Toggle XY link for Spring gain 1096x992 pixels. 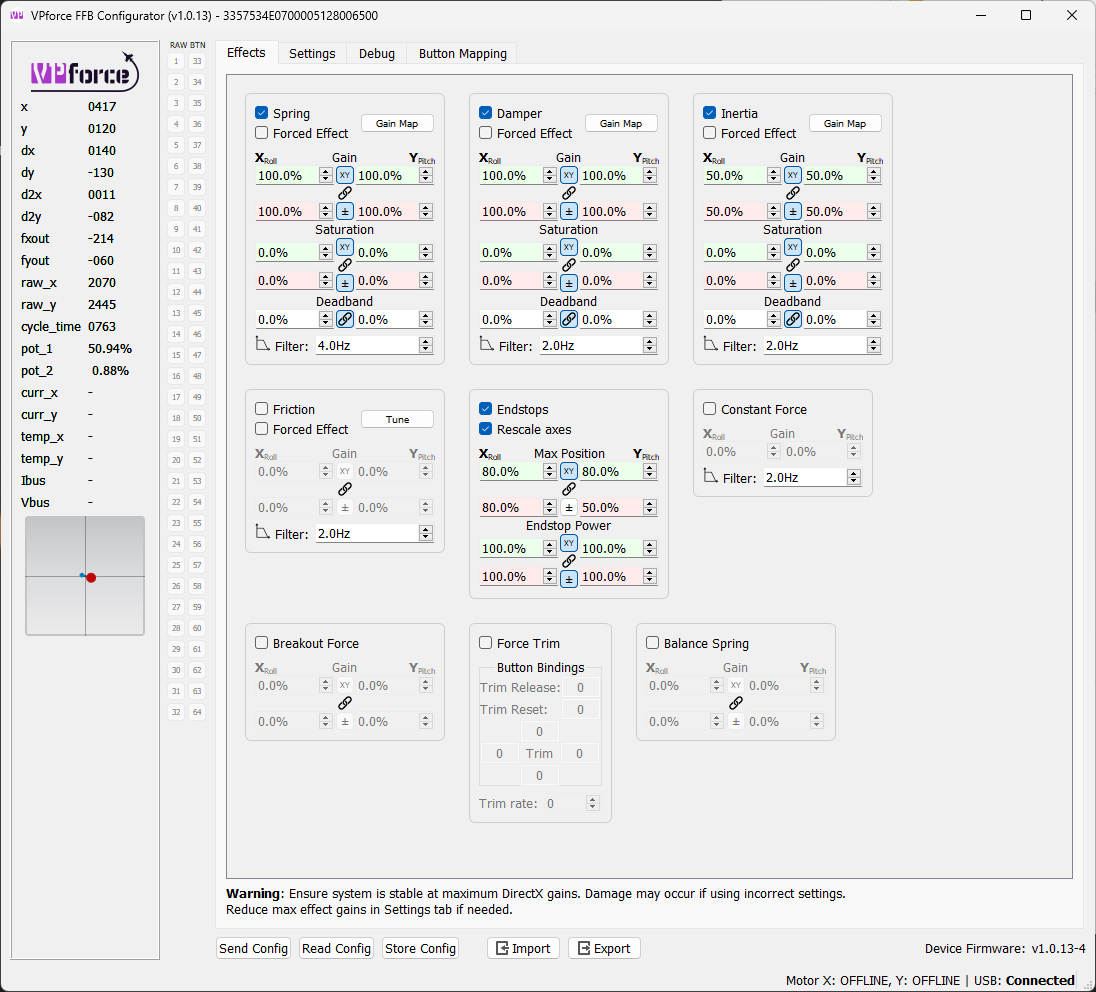pyautogui.click(x=345, y=175)
